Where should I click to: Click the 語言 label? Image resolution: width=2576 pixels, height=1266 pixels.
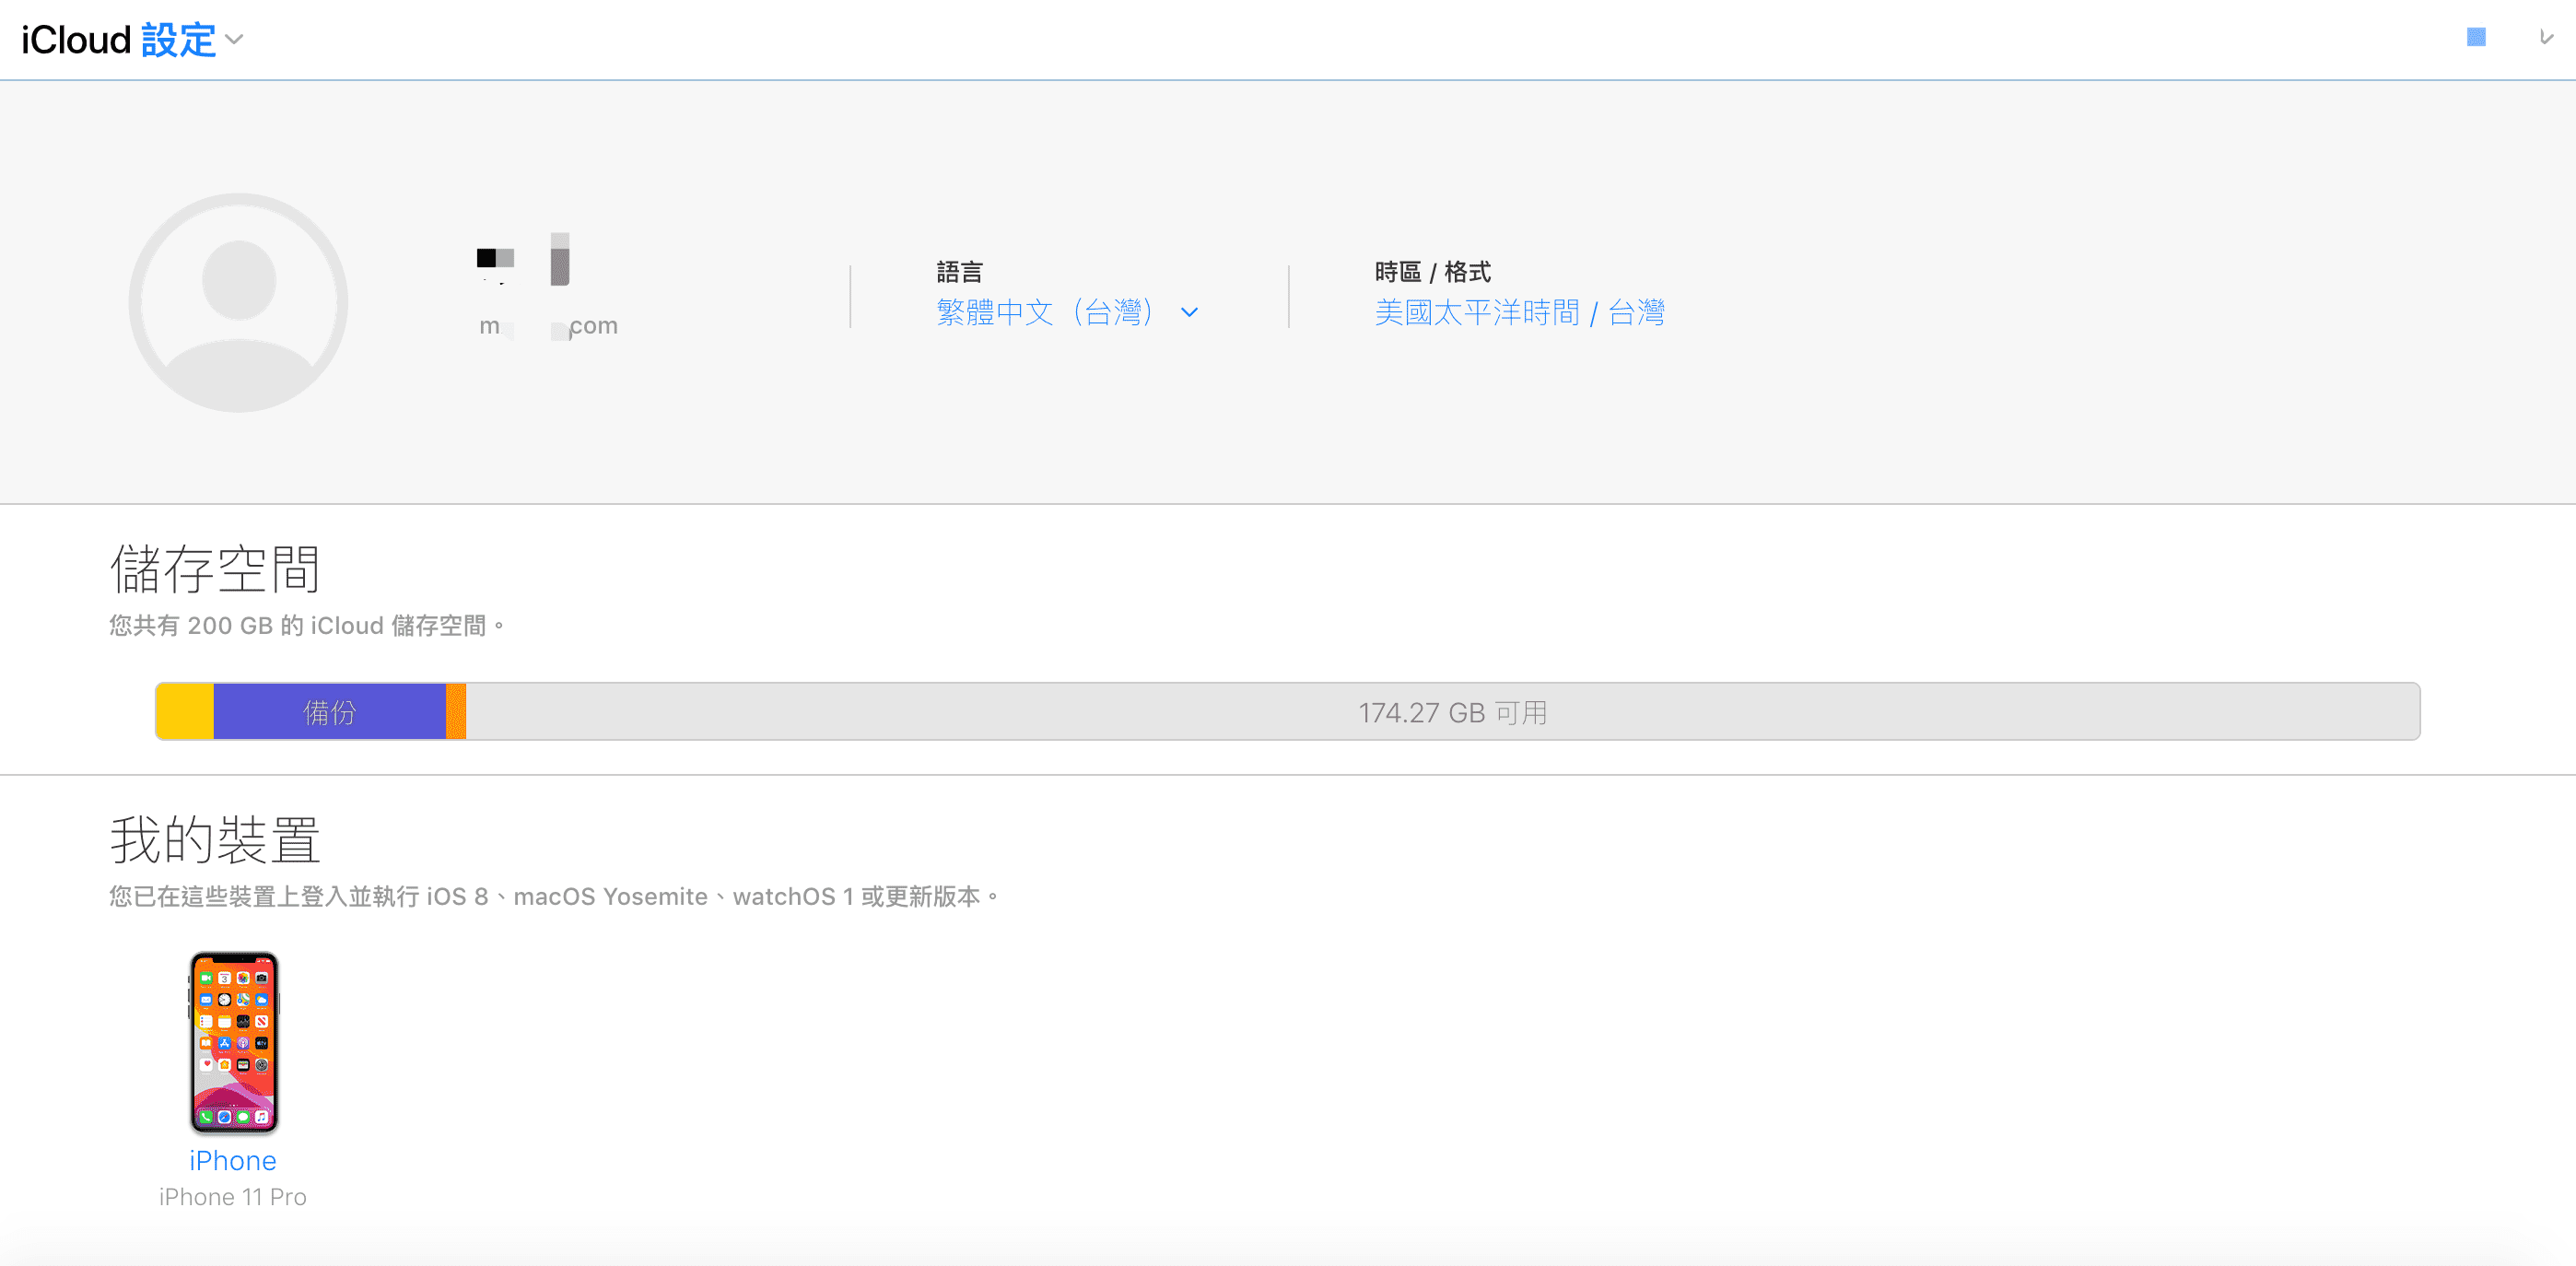[x=959, y=272]
